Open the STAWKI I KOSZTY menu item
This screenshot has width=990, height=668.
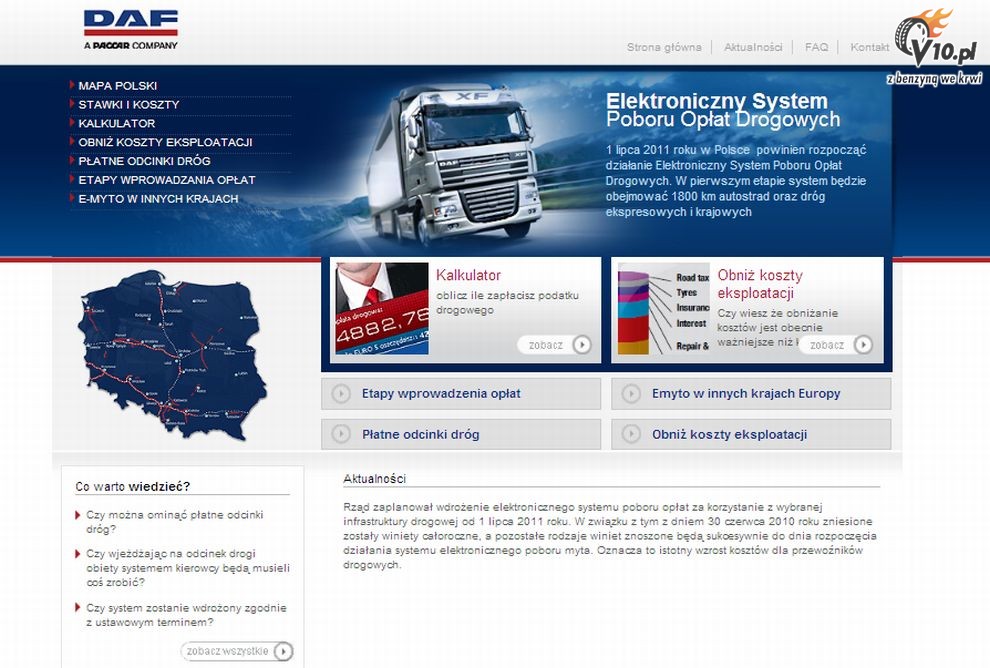pos(129,105)
